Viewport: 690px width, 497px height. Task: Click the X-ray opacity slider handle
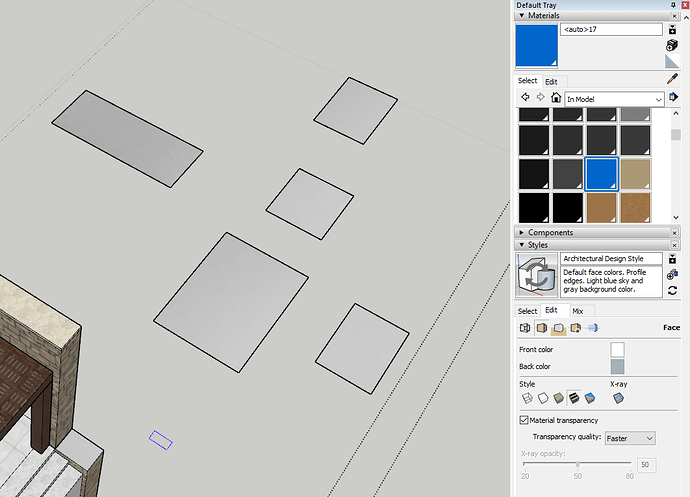click(x=577, y=464)
